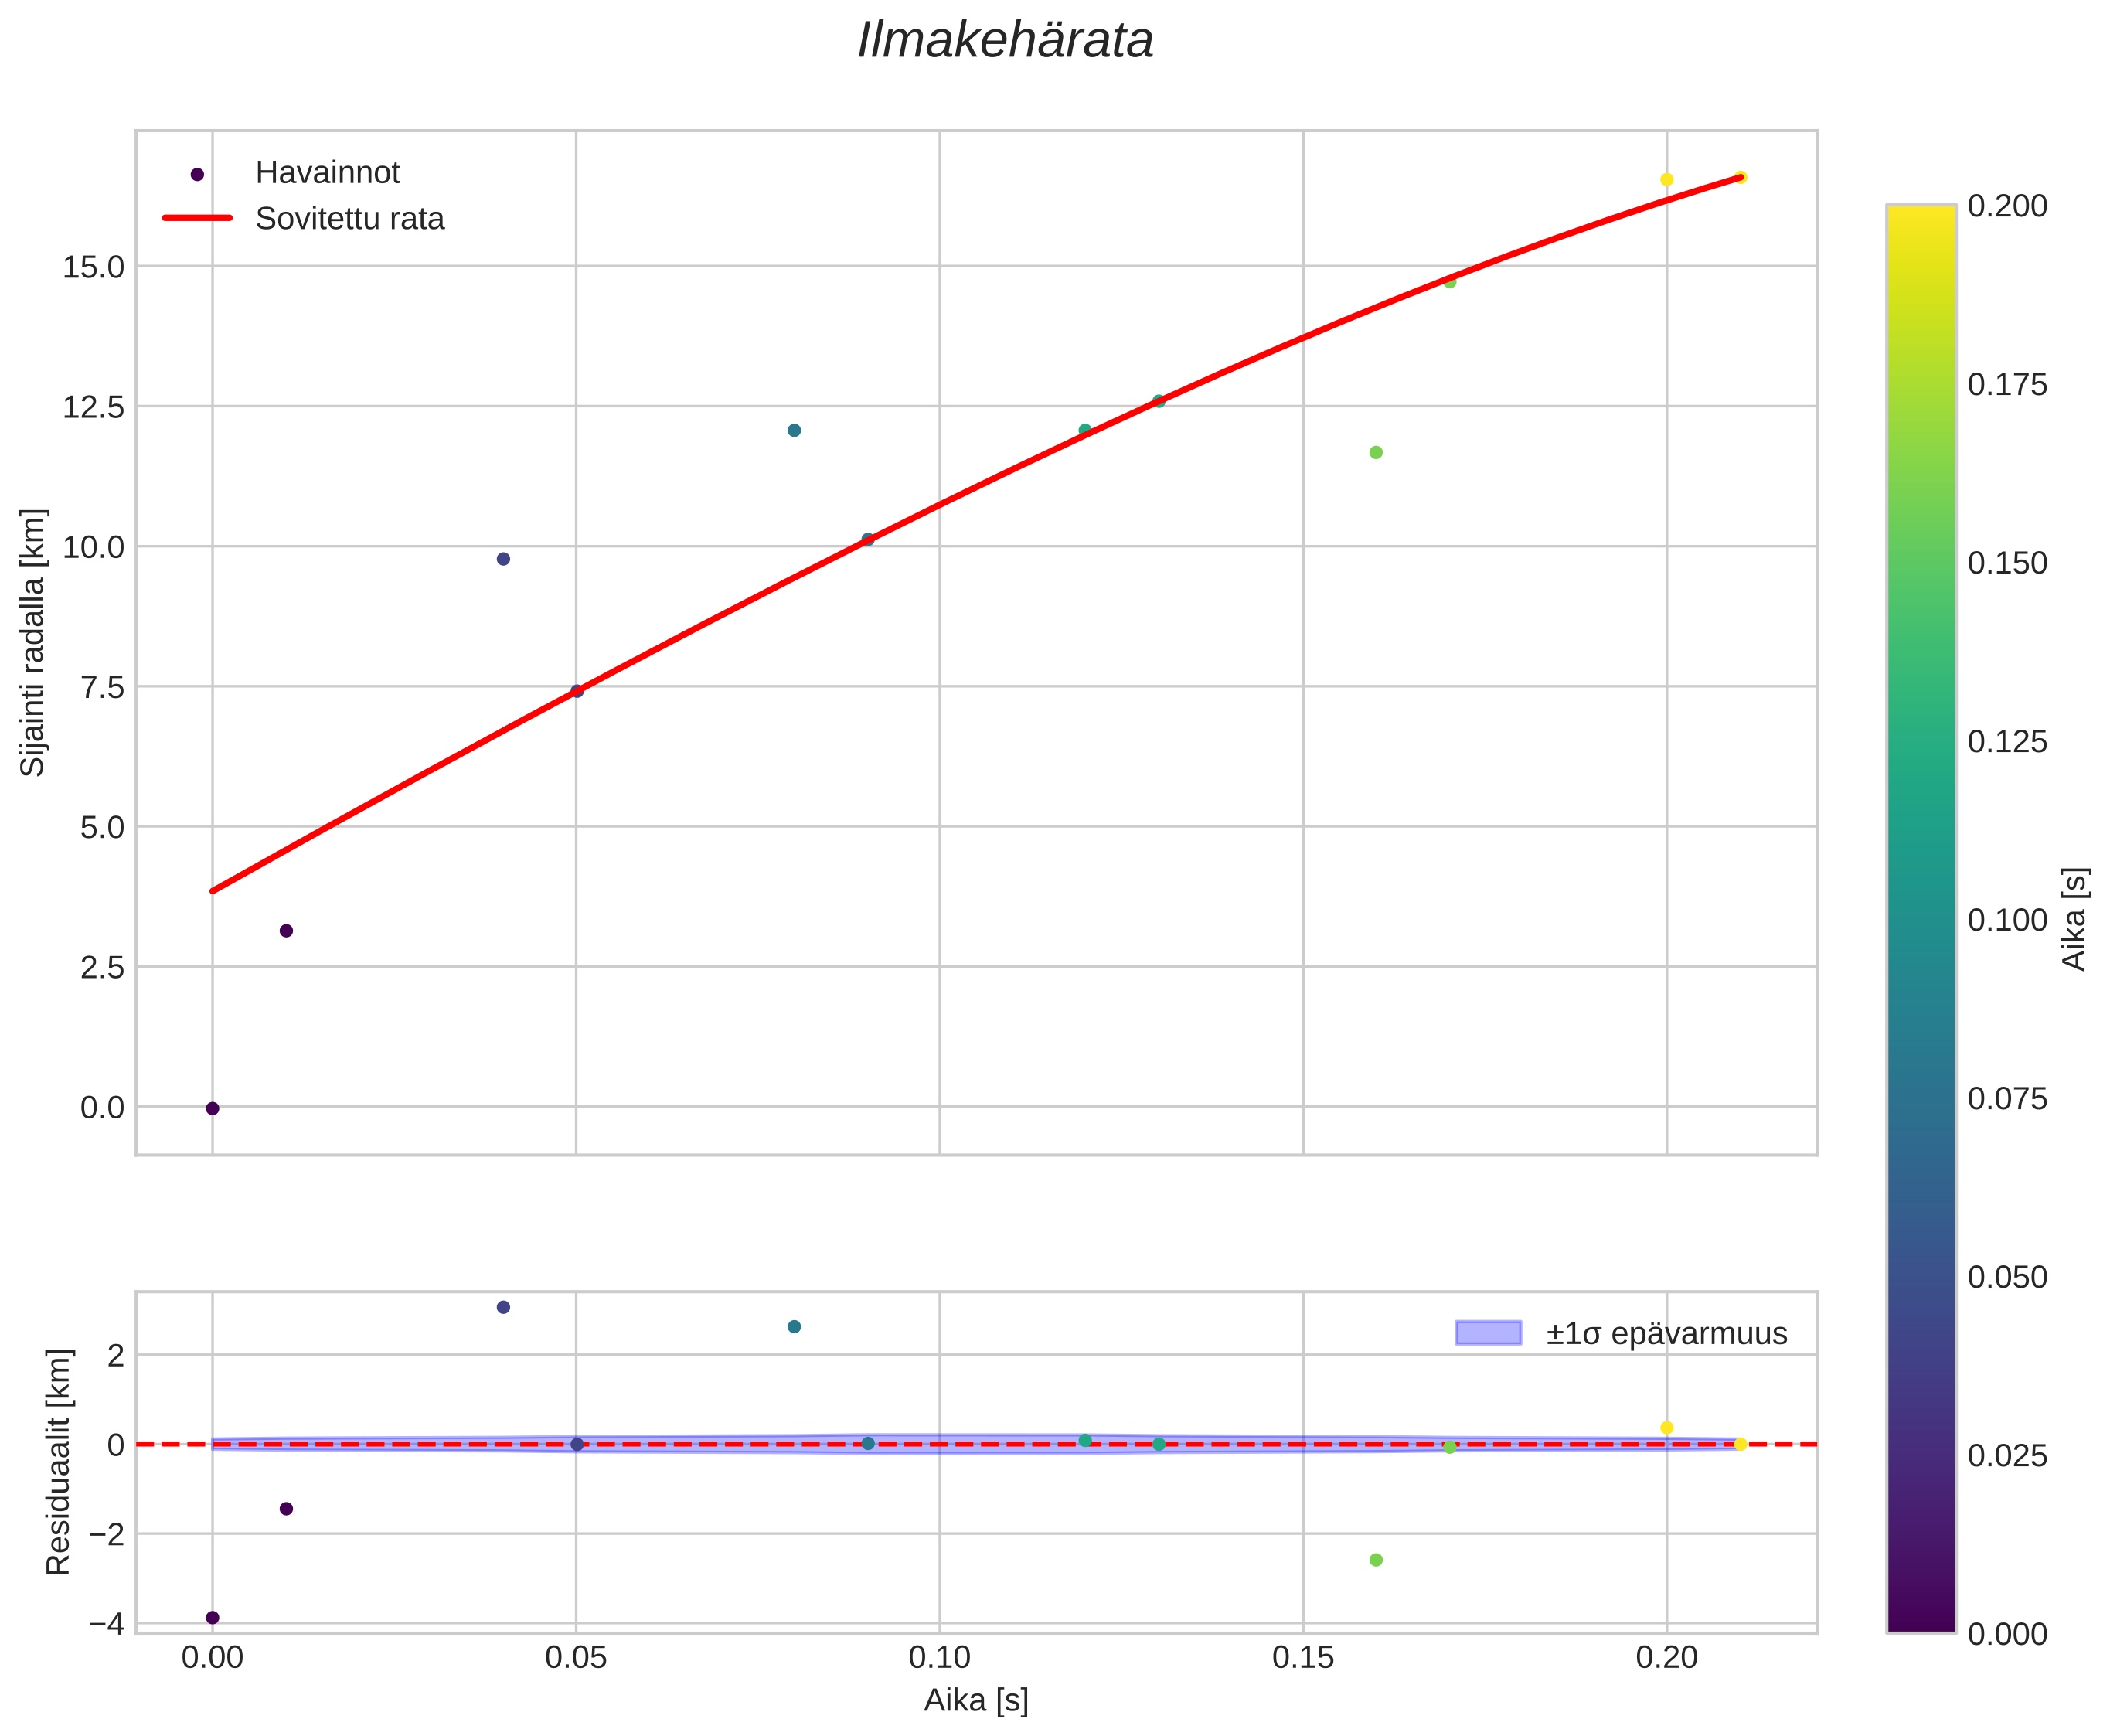Click the Sijainti radalla [km] axis label

pos(33,642)
